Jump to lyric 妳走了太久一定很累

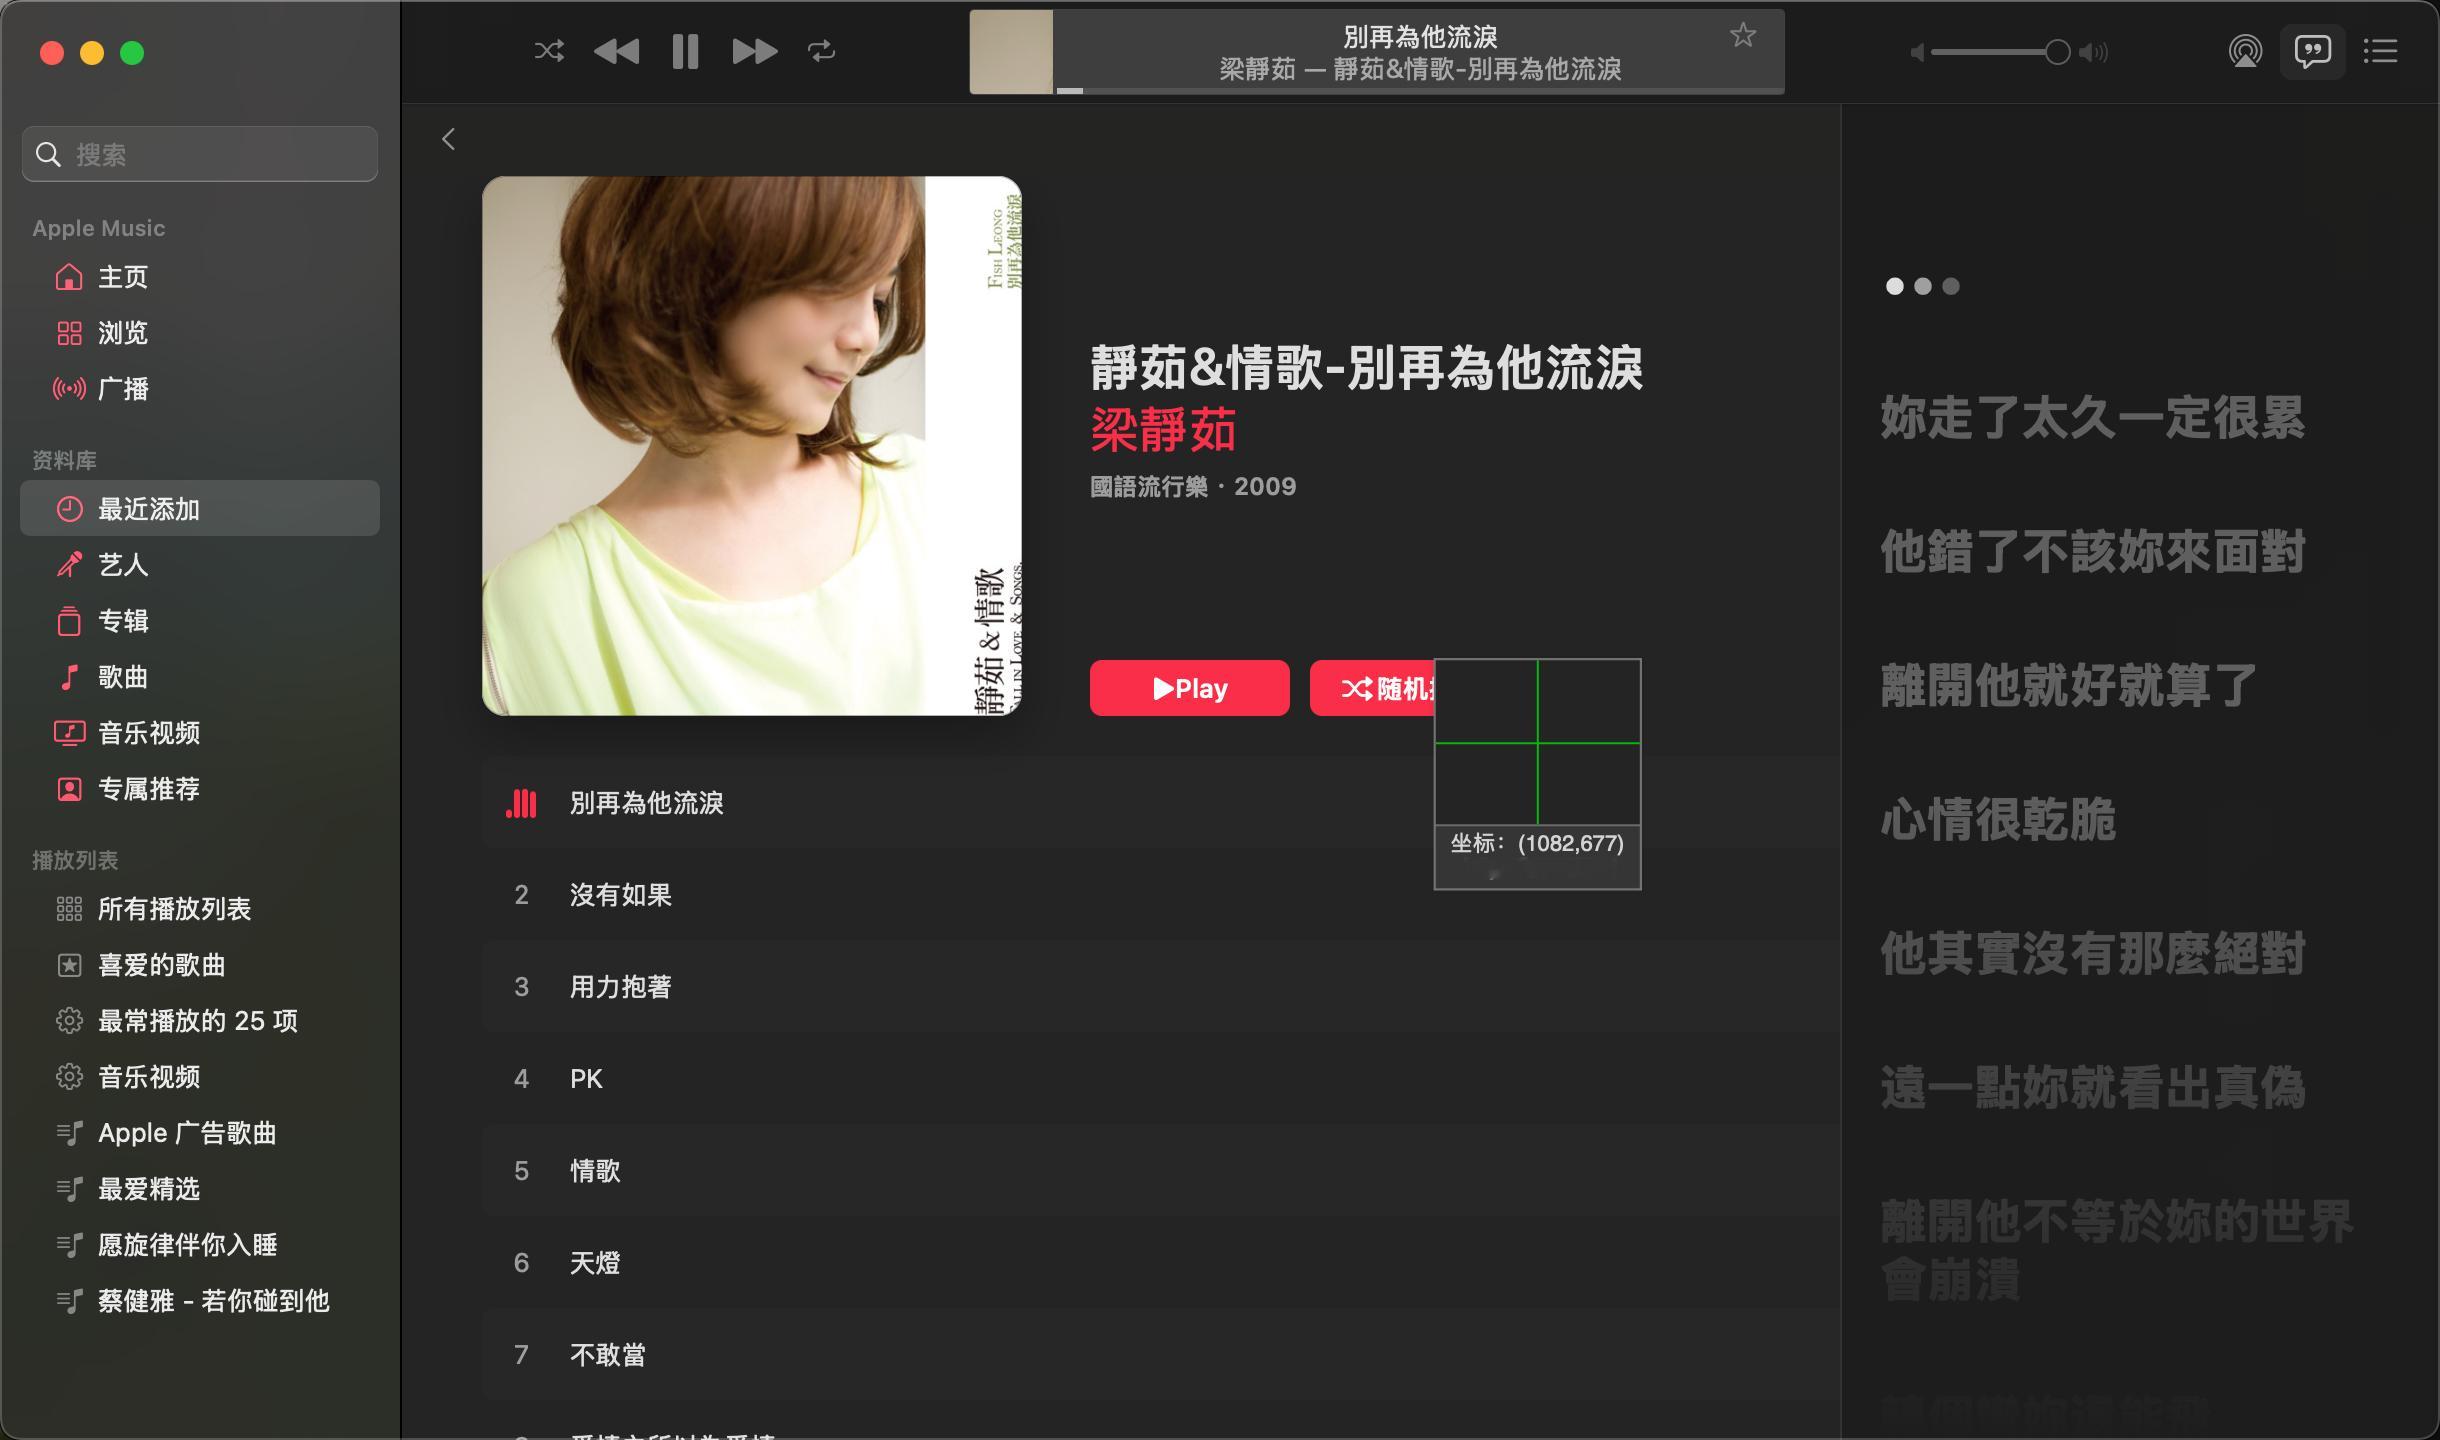coord(2092,418)
